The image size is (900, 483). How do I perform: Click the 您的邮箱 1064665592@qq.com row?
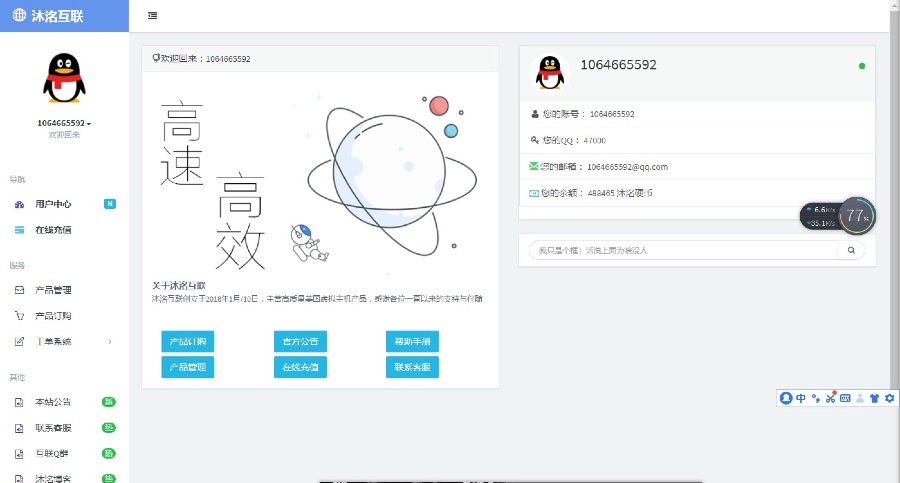tap(697, 167)
